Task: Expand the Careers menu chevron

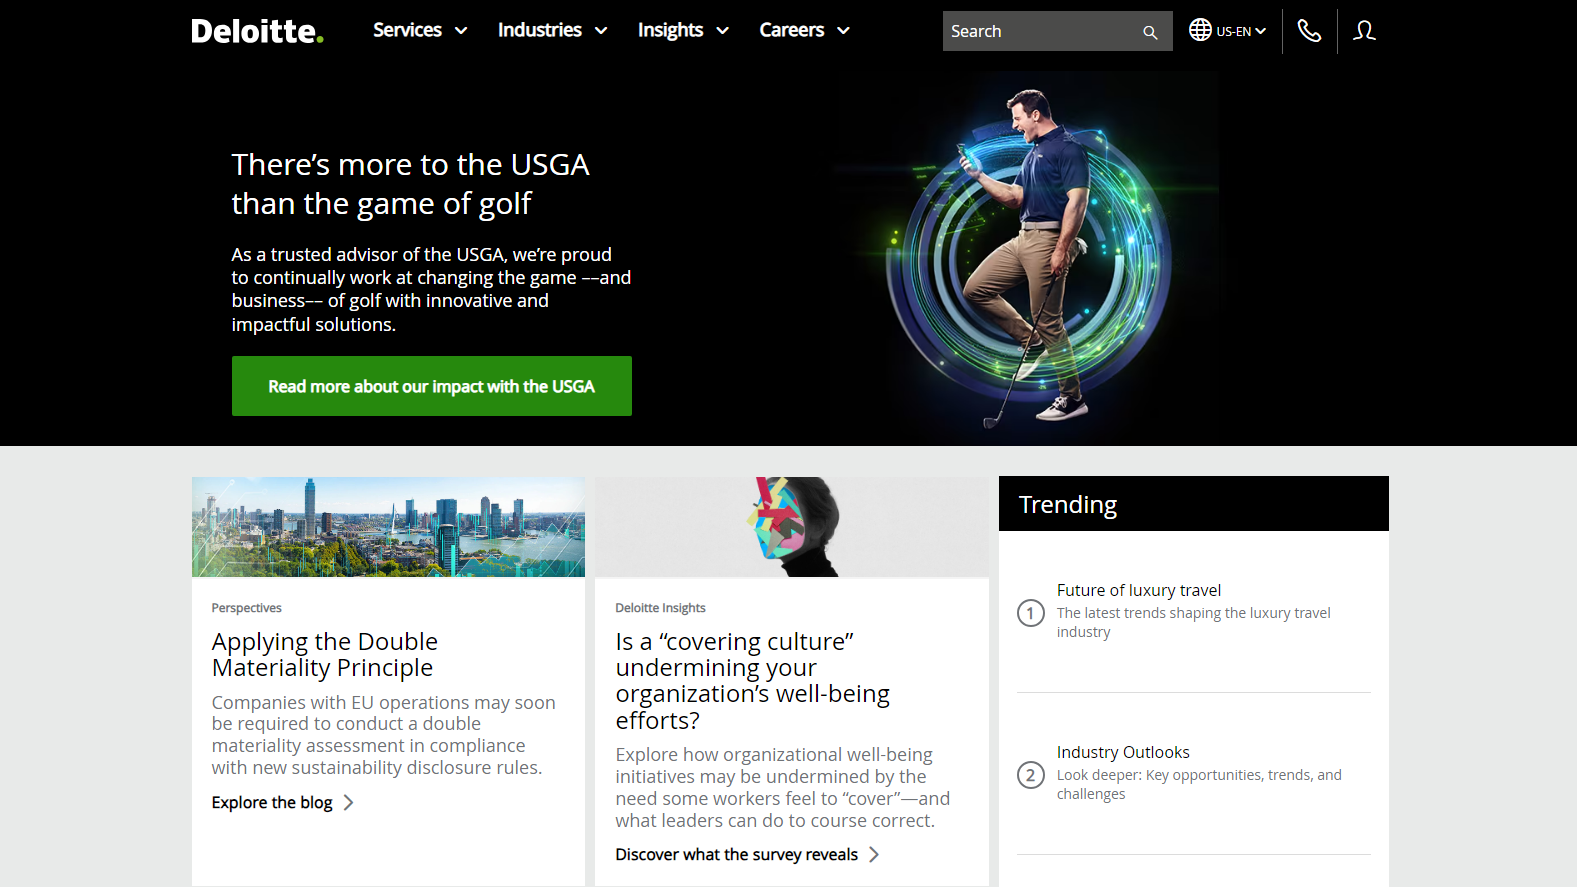Action: pyautogui.click(x=844, y=31)
